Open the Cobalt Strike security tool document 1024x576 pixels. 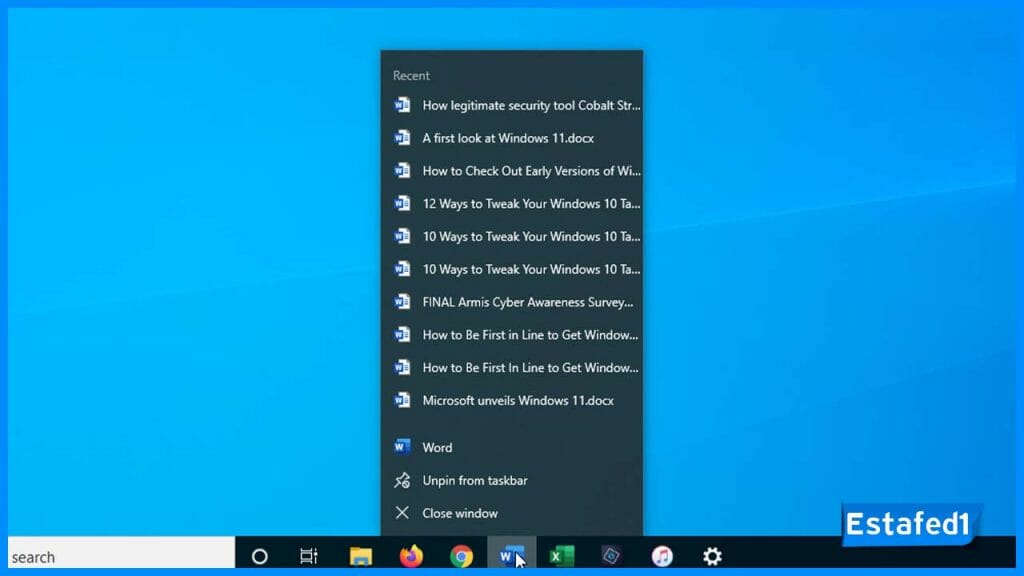[x=530, y=105]
